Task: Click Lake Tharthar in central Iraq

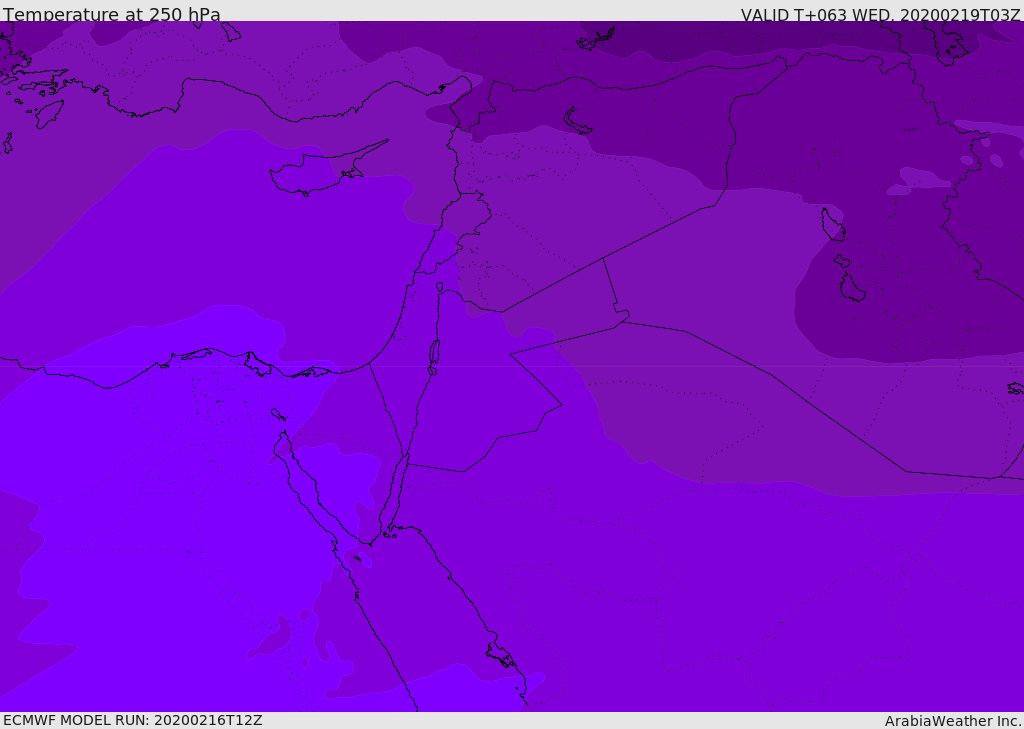Action: 832,225
